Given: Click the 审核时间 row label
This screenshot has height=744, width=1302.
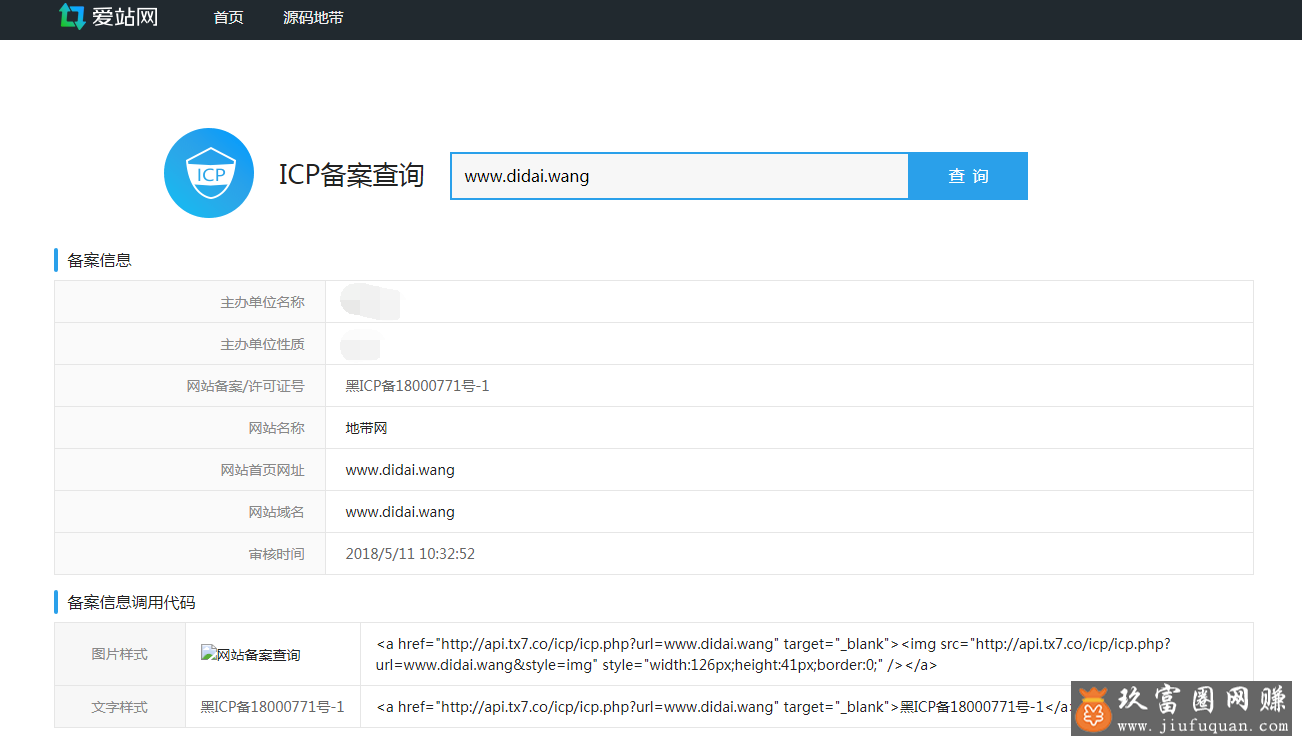Looking at the screenshot, I should 276,554.
